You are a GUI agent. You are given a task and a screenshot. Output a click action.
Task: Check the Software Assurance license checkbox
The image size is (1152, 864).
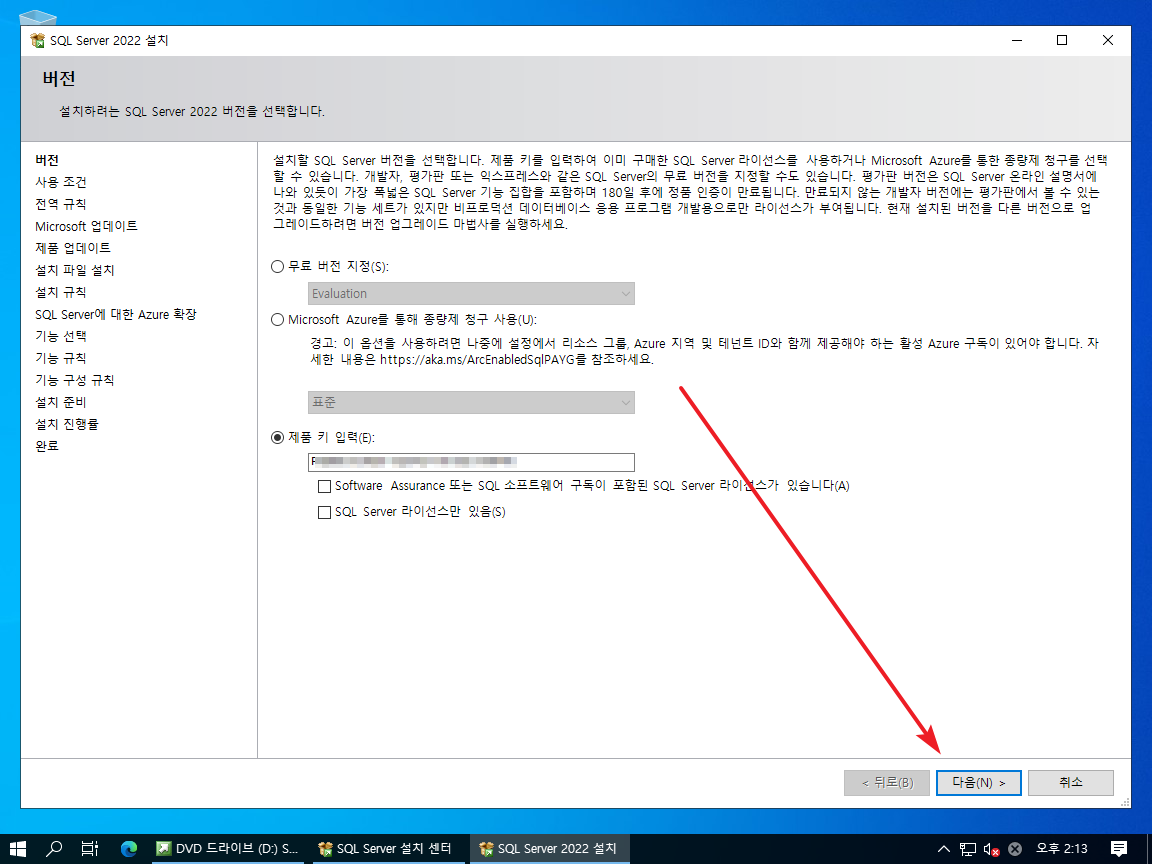[324, 486]
